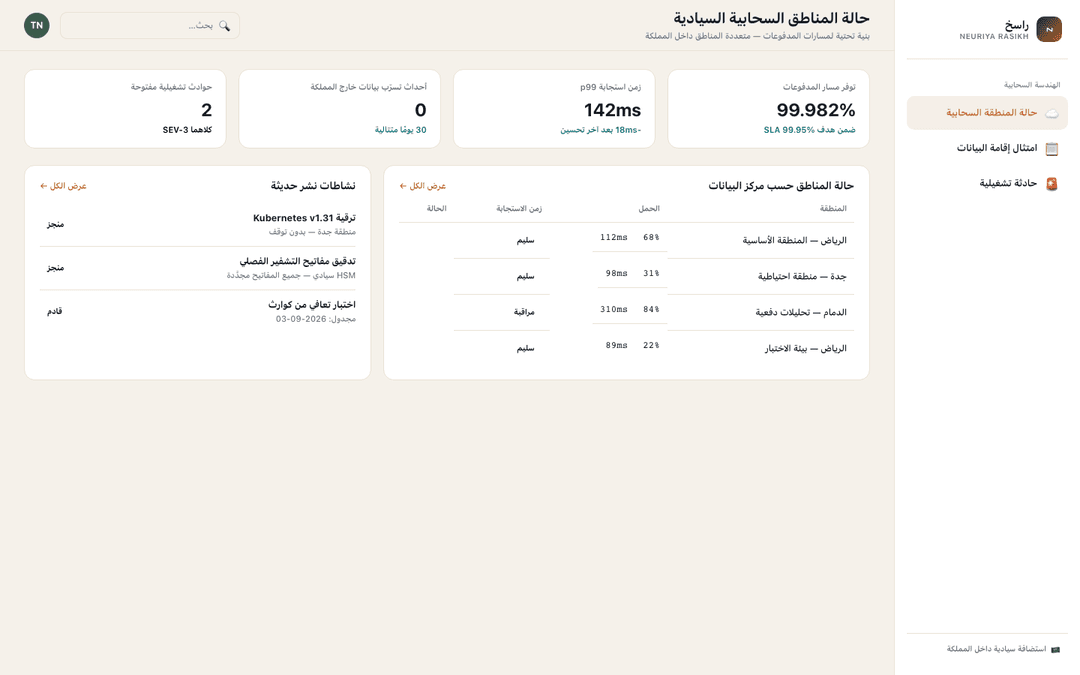Open the تدقيق مفاتيح التشفير الفصلي activity
The image size is (1080, 675).
[x=298, y=262]
